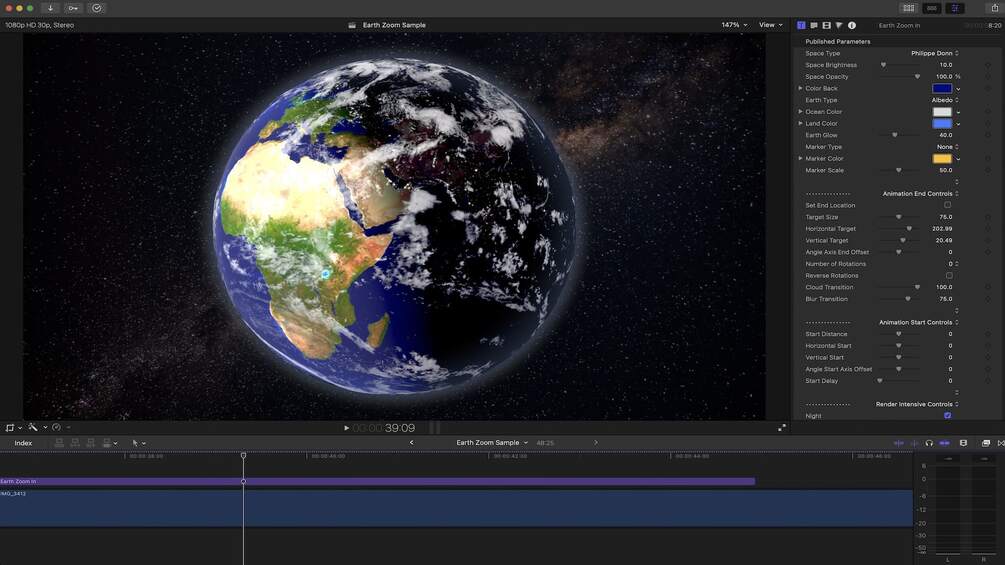
Task: Open the Keyword Editor key icon
Action: pyautogui.click(x=73, y=8)
